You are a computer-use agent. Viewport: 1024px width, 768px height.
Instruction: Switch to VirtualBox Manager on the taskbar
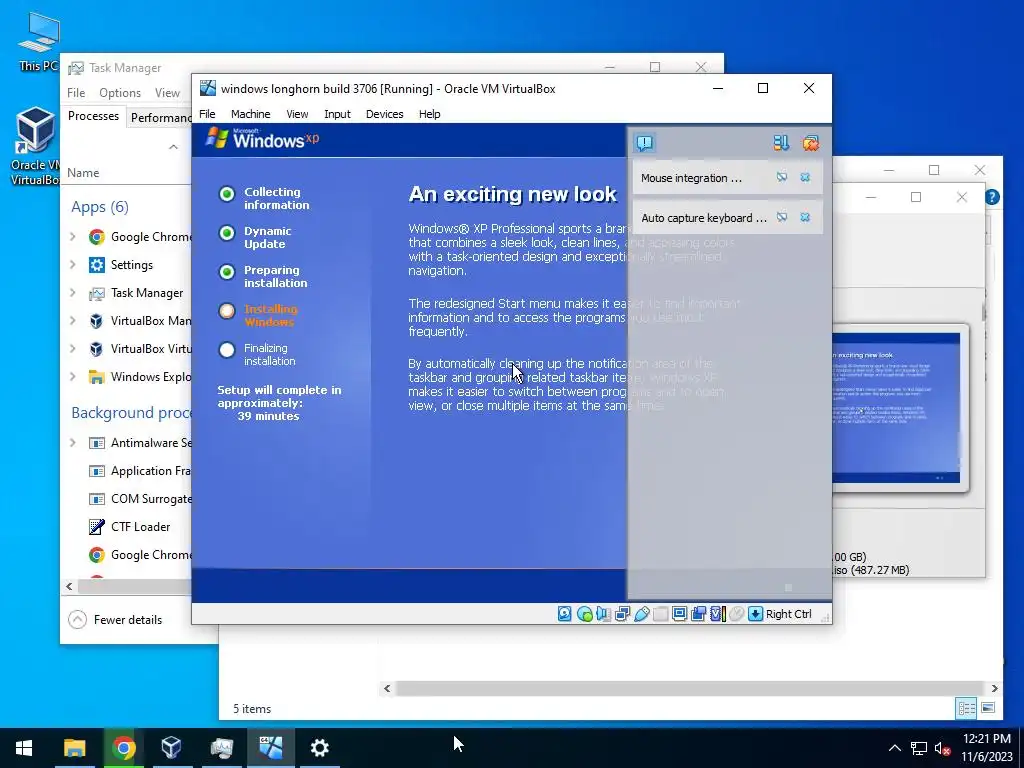click(x=172, y=748)
